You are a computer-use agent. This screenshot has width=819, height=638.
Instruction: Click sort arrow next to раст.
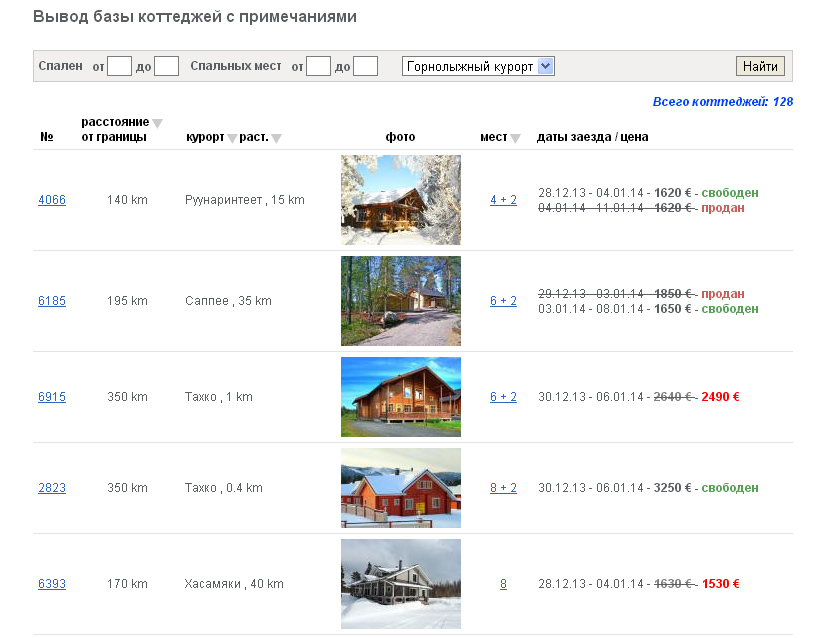pyautogui.click(x=277, y=138)
